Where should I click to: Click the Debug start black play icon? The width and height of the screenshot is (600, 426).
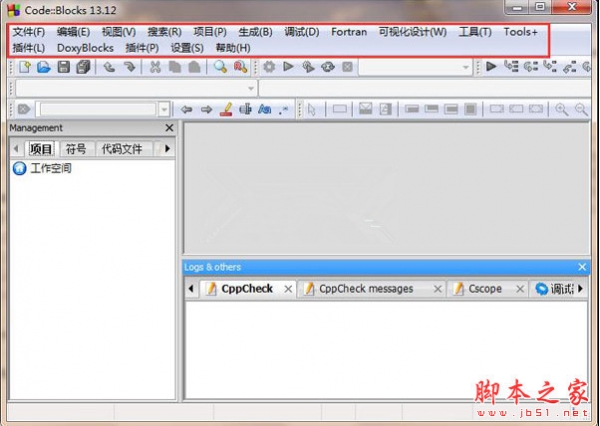point(491,67)
